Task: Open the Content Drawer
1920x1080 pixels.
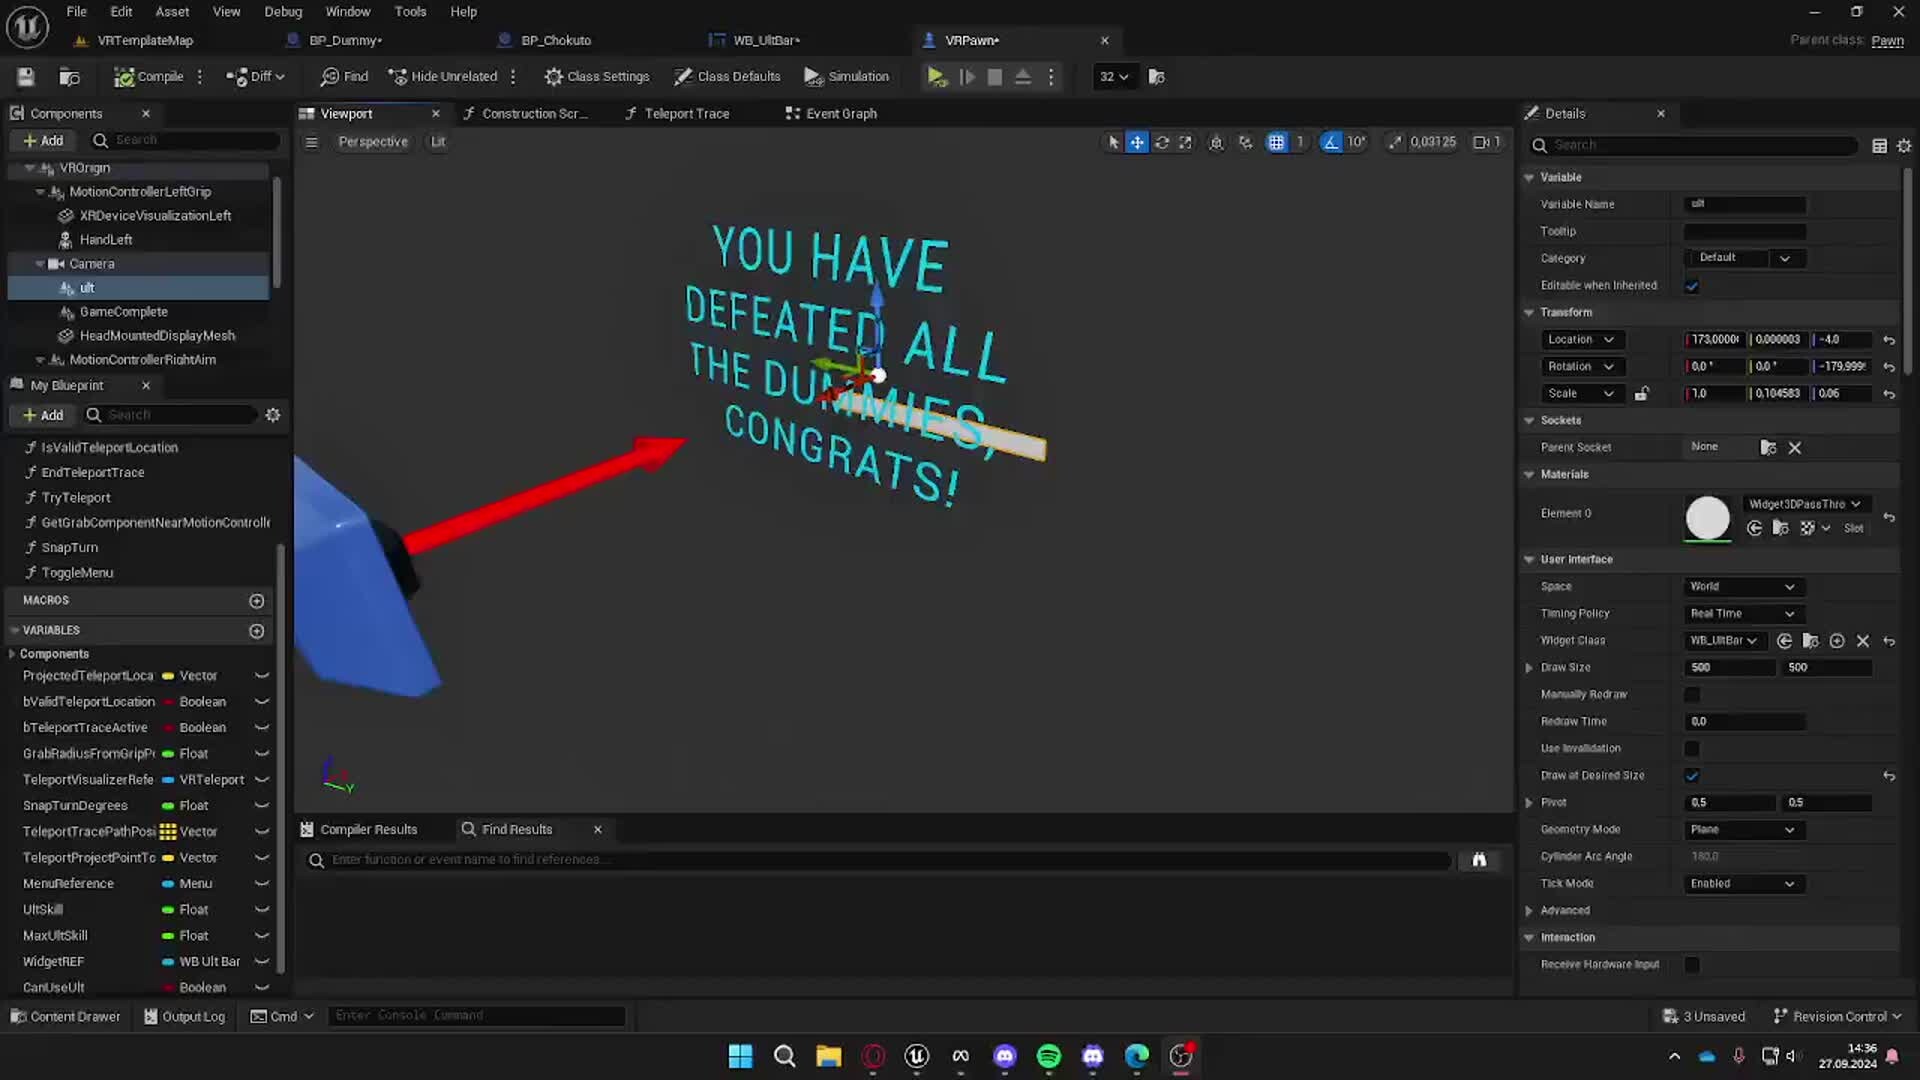Action: [x=65, y=1016]
